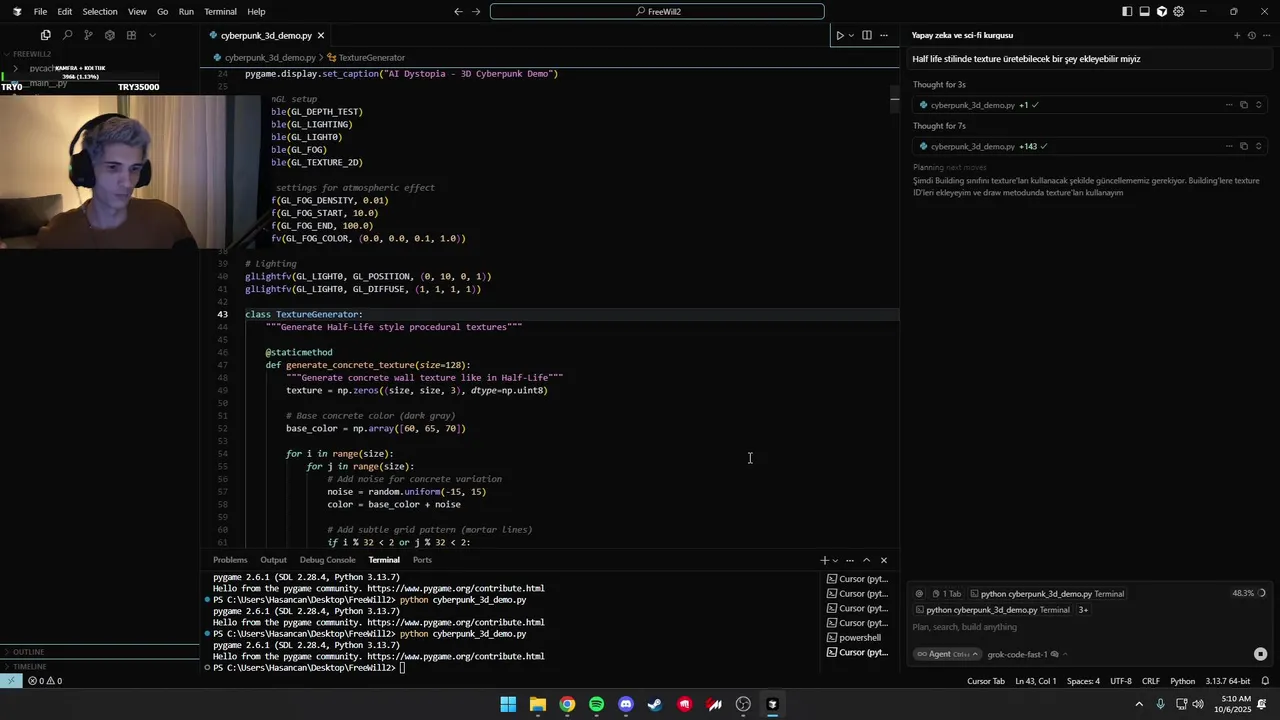The width and height of the screenshot is (1280, 720).
Task: Start a new chat with plus
Action: [x=1237, y=35]
